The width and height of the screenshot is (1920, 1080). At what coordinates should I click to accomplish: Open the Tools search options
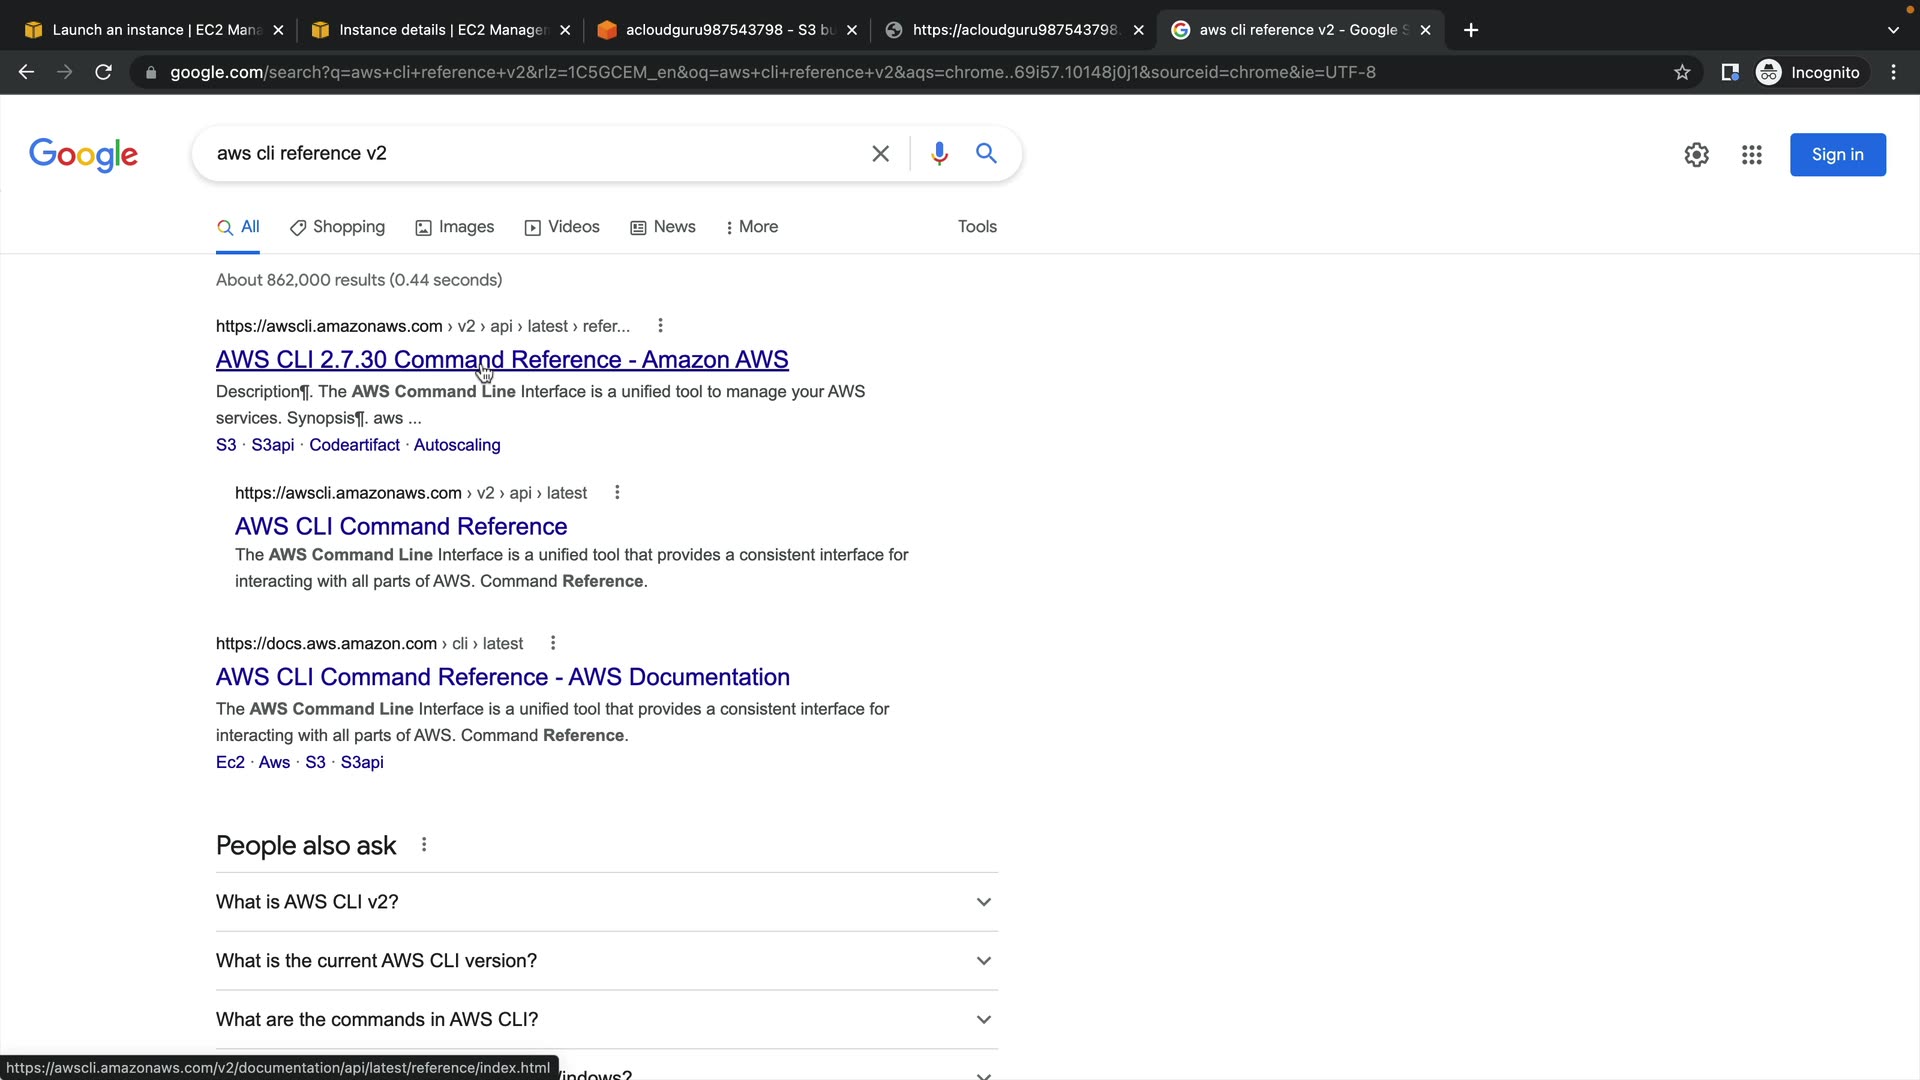[977, 227]
